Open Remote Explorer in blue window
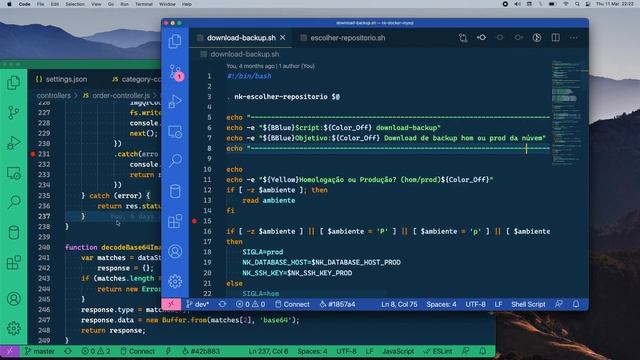Screen dimensions: 640x360 [x=175, y=132]
